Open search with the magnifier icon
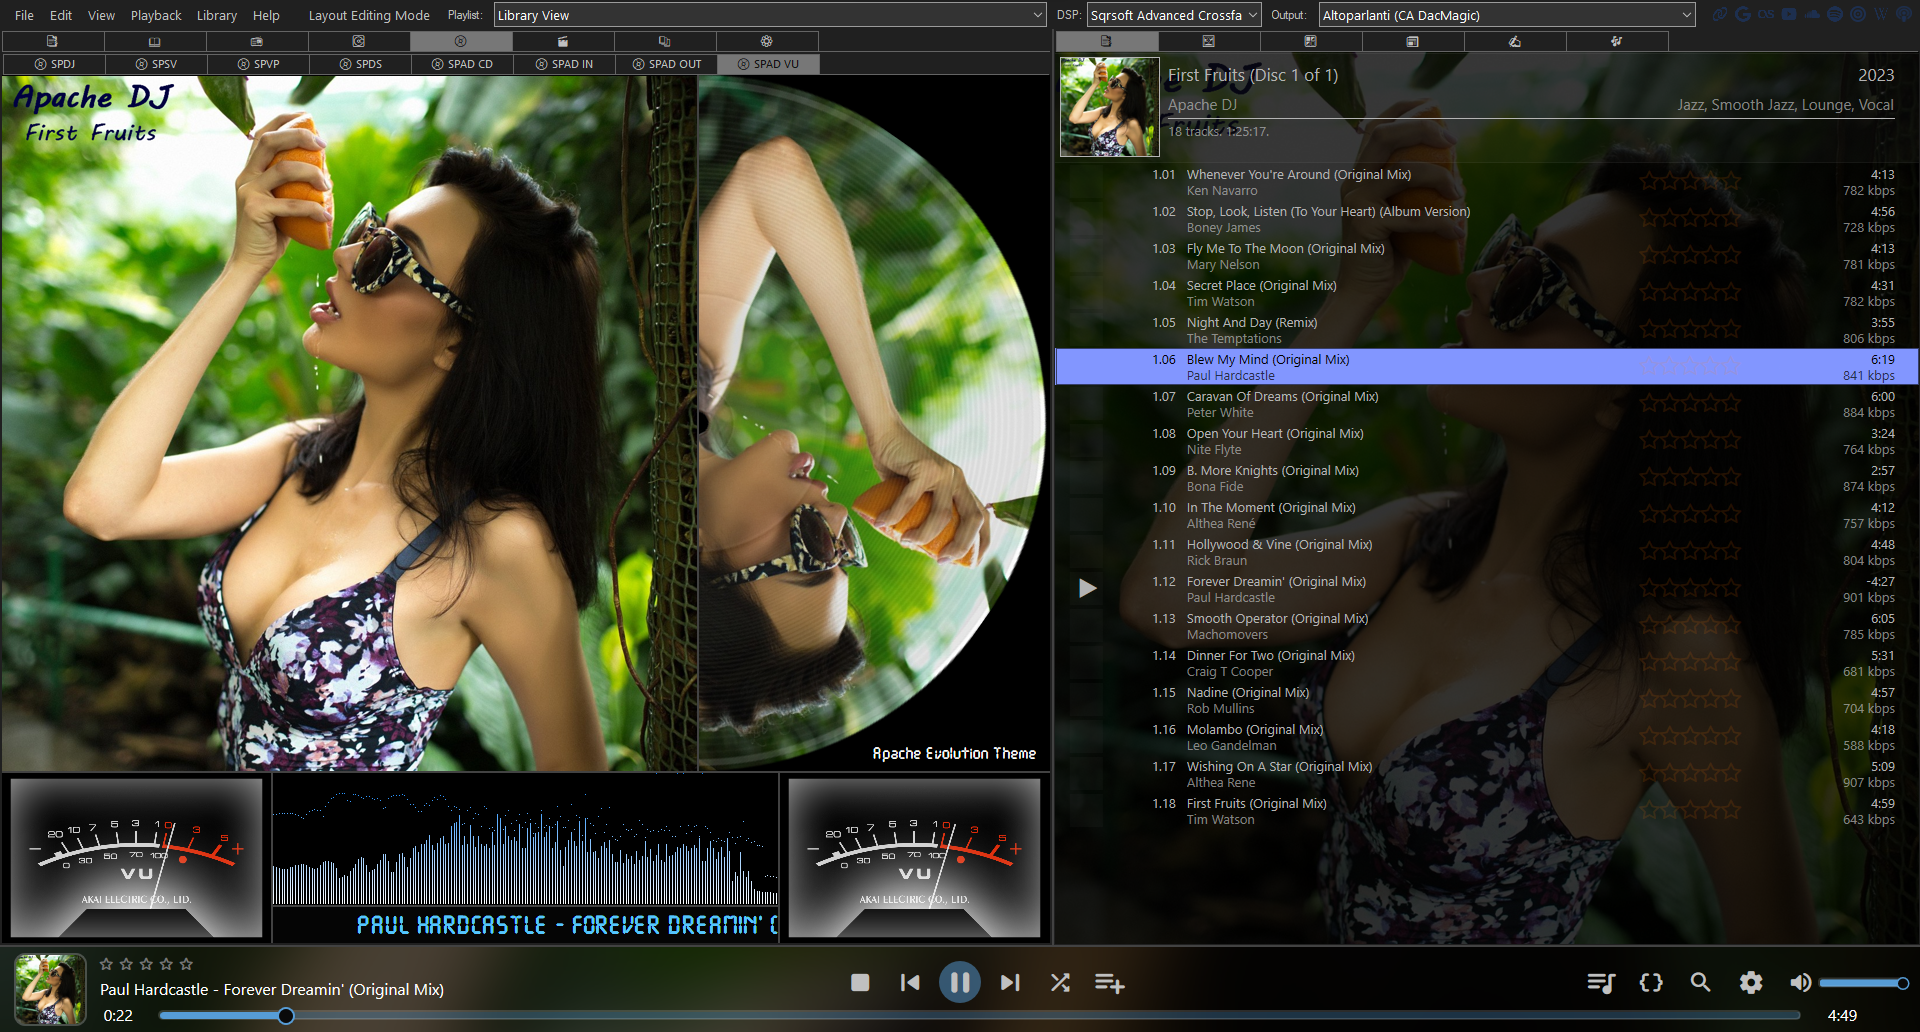This screenshot has width=1920, height=1032. tap(1700, 983)
